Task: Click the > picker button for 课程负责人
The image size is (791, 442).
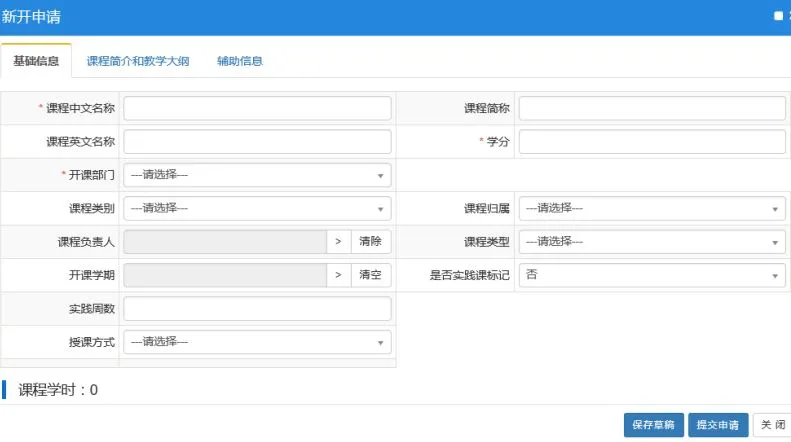Action: (338, 242)
